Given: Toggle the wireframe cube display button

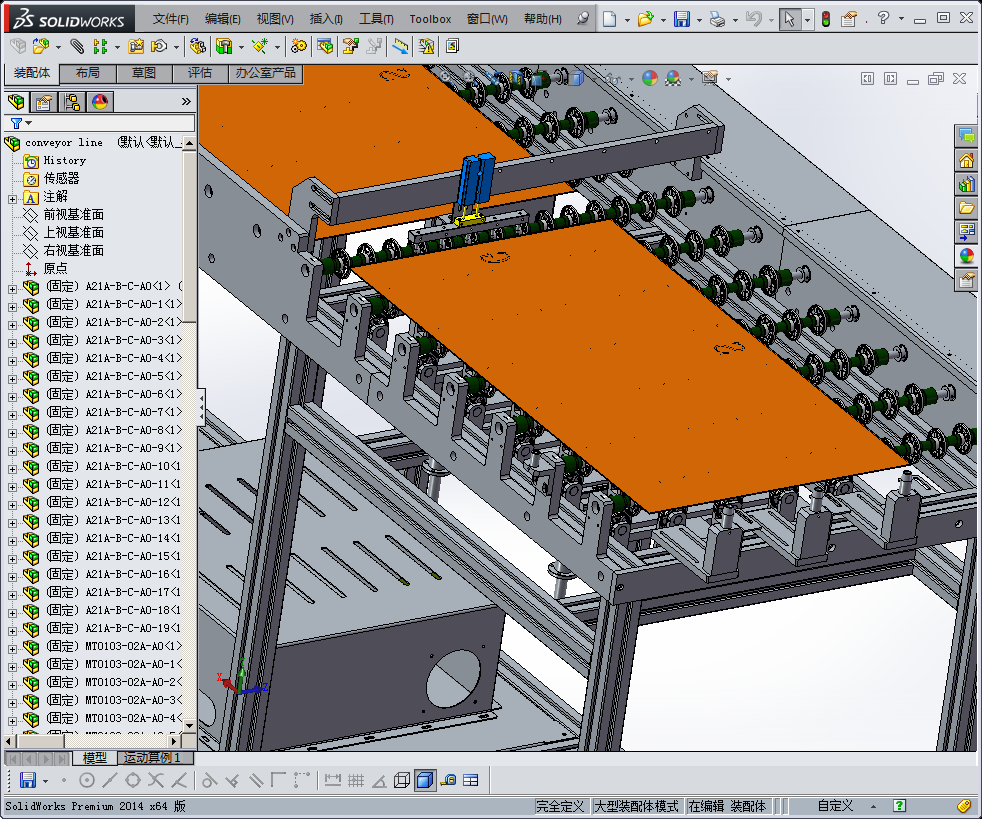Looking at the screenshot, I should click(402, 780).
